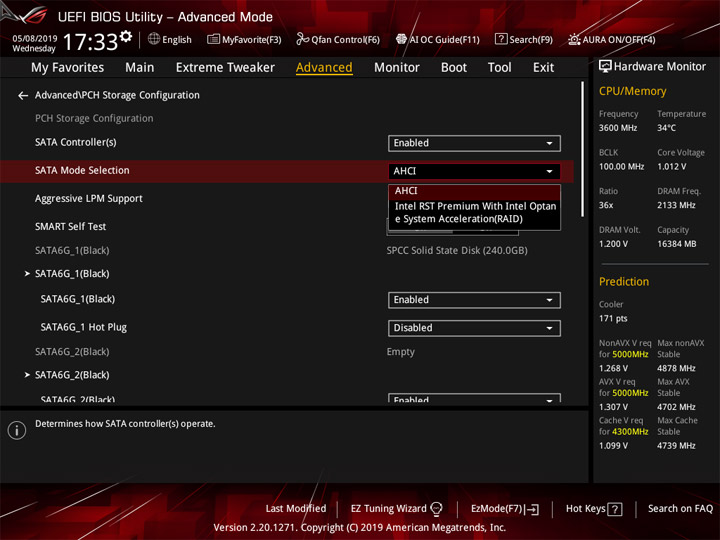Launch AI OC Guide(F11) brain icon
Viewport: 720px width, 540px height.
[401, 39]
